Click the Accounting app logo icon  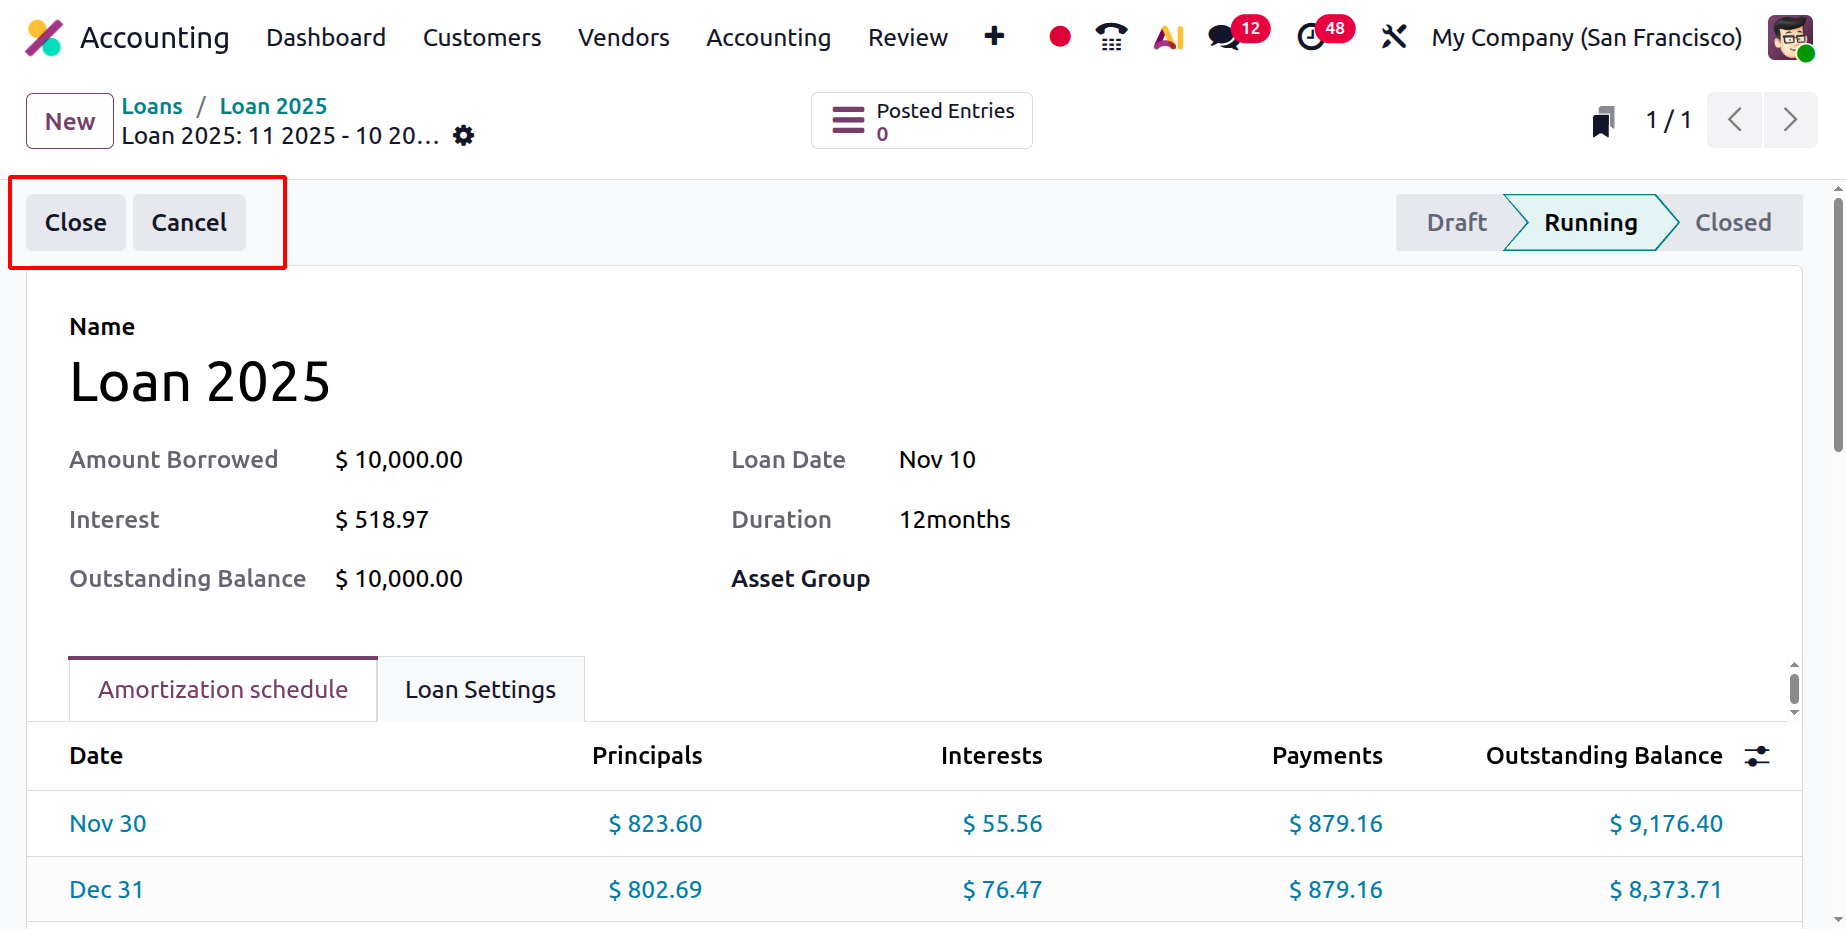point(44,38)
